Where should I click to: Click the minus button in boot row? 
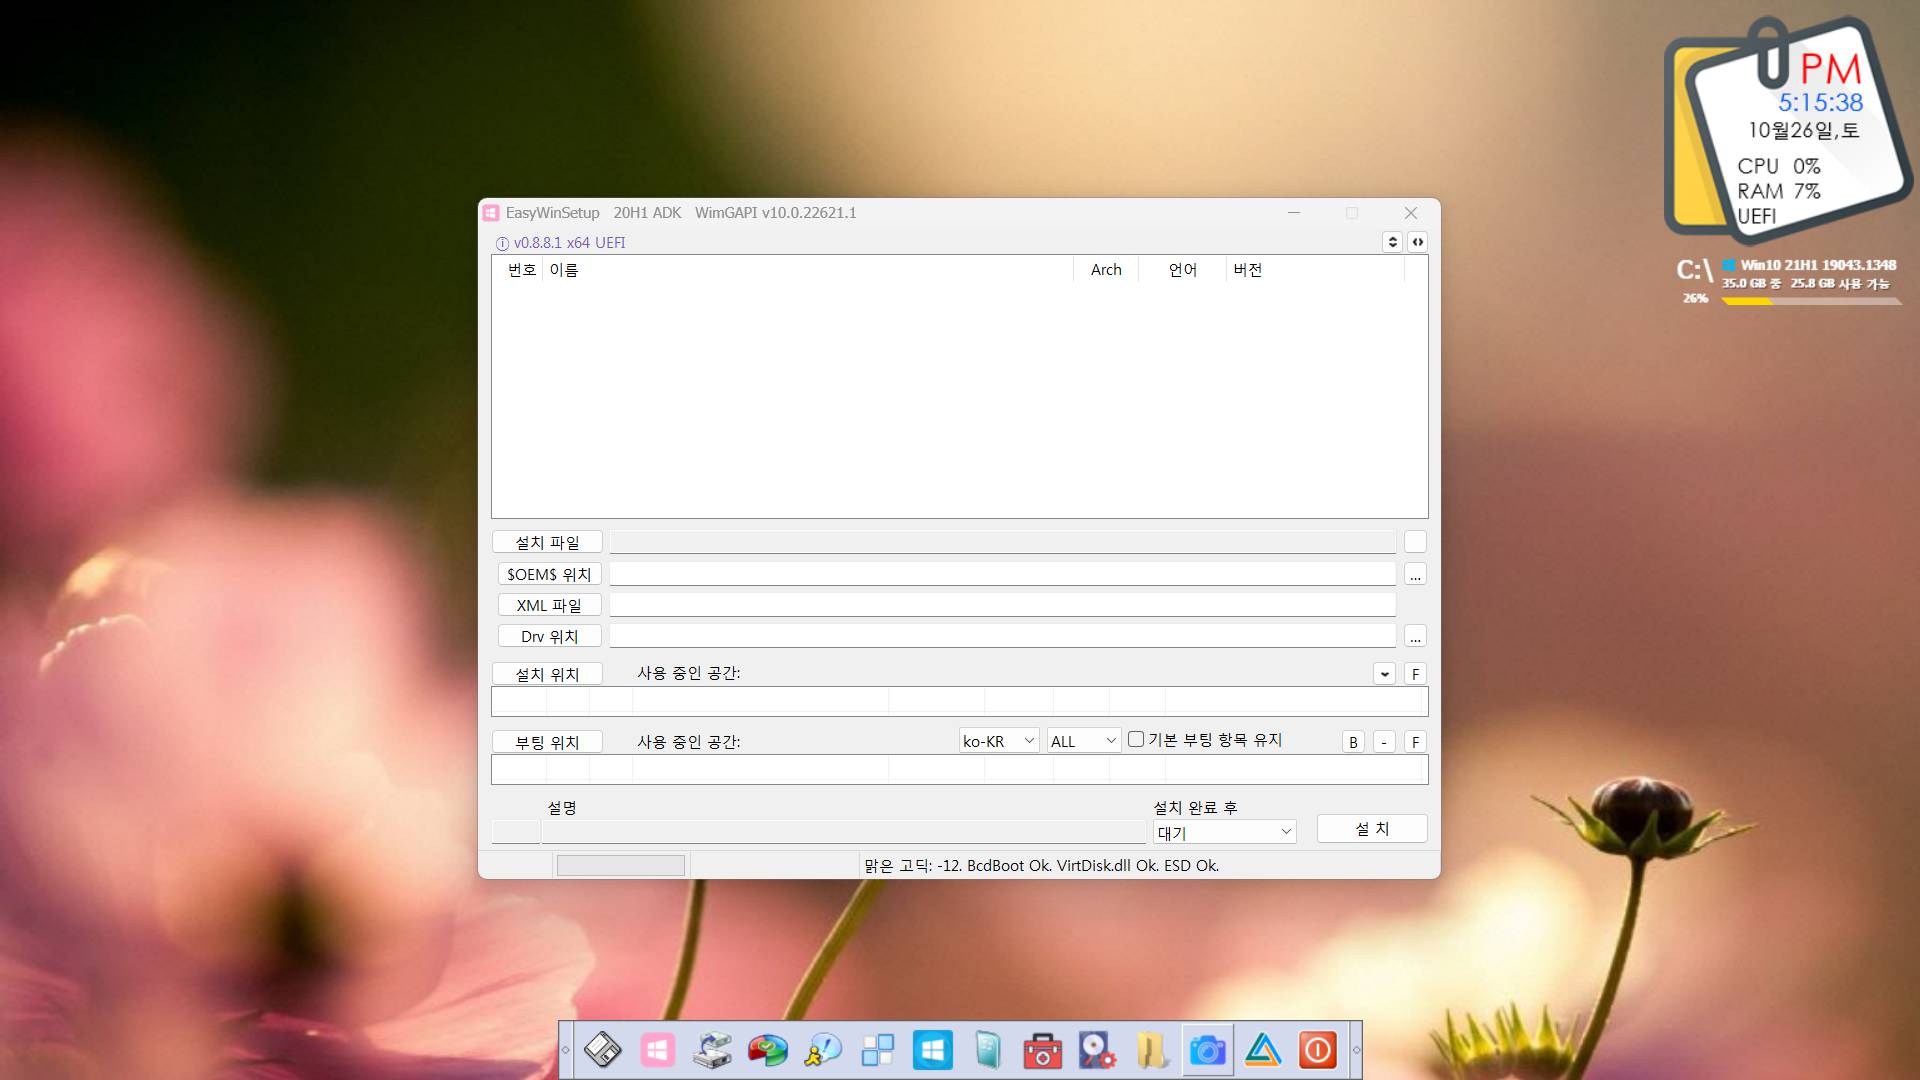pos(1384,742)
